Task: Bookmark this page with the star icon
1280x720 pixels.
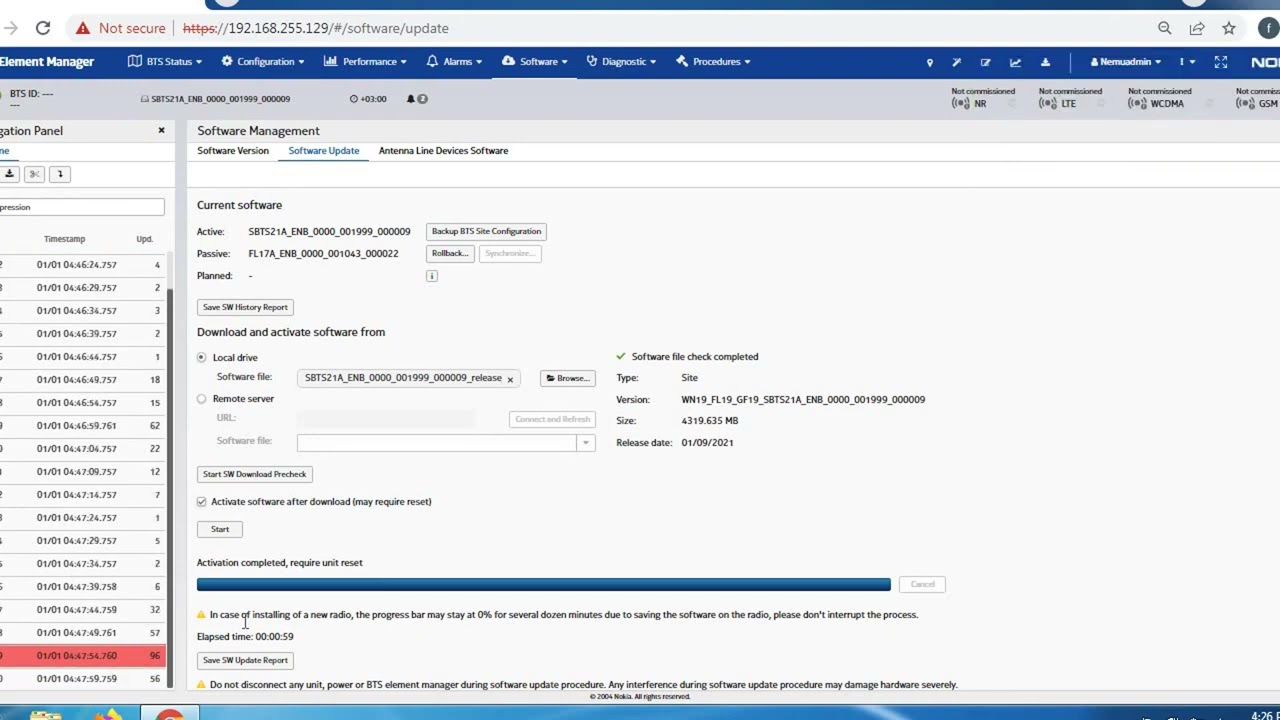Action: (1229, 28)
